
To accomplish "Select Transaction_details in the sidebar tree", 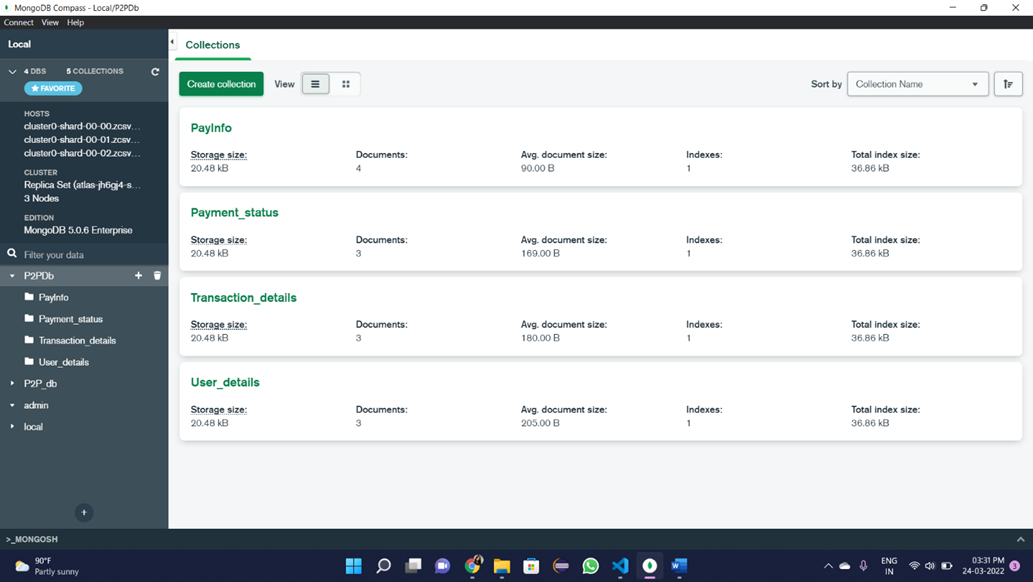I will pyautogui.click(x=77, y=340).
